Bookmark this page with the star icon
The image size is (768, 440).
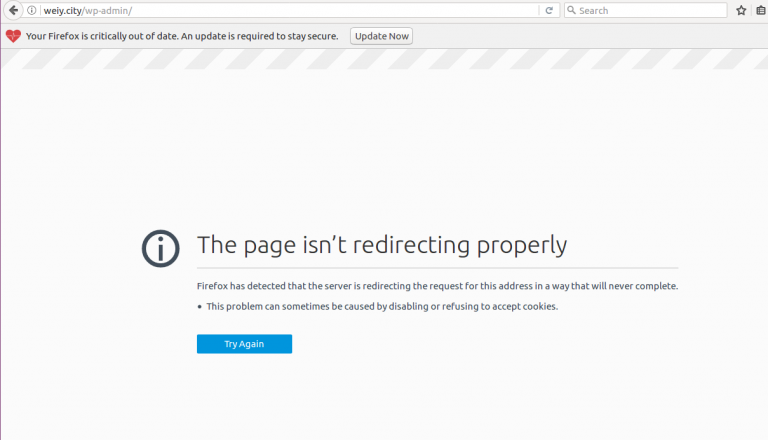(741, 10)
